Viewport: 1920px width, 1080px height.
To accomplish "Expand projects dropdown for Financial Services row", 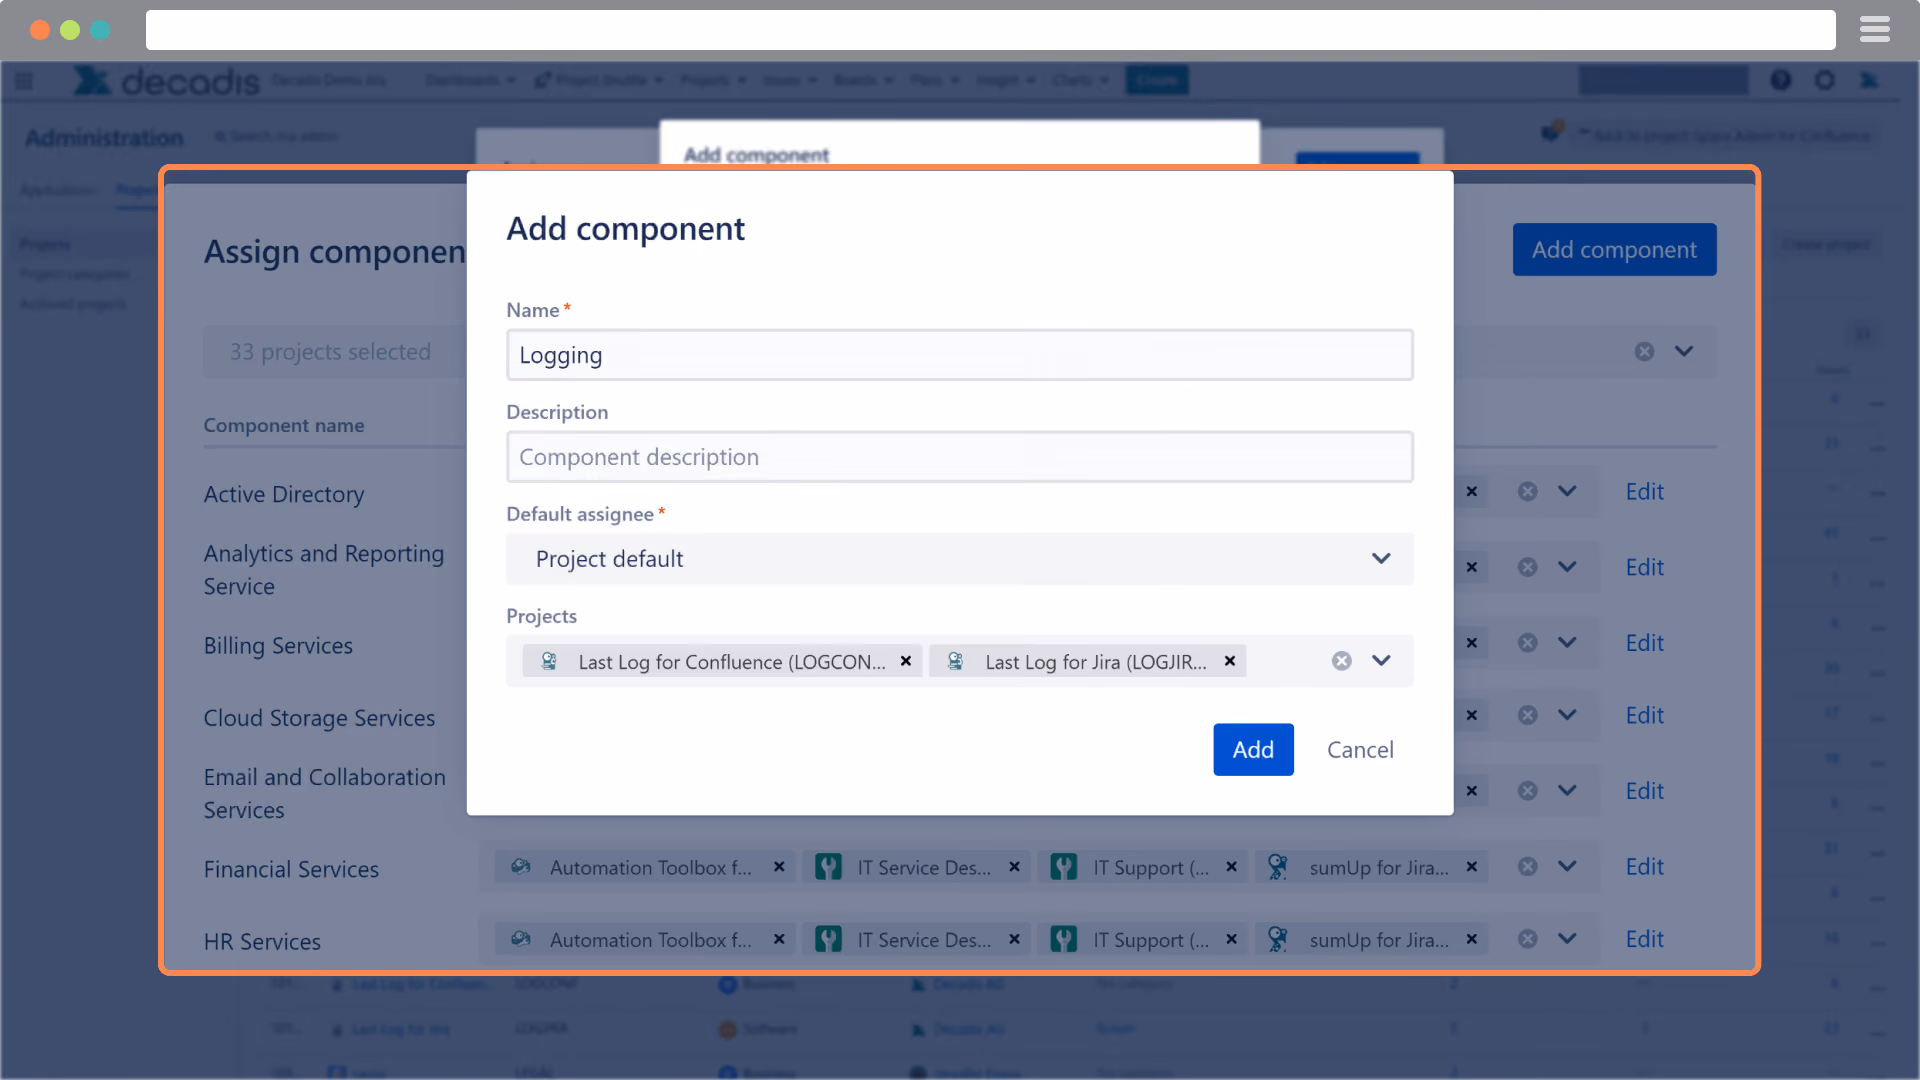I will pos(1567,867).
